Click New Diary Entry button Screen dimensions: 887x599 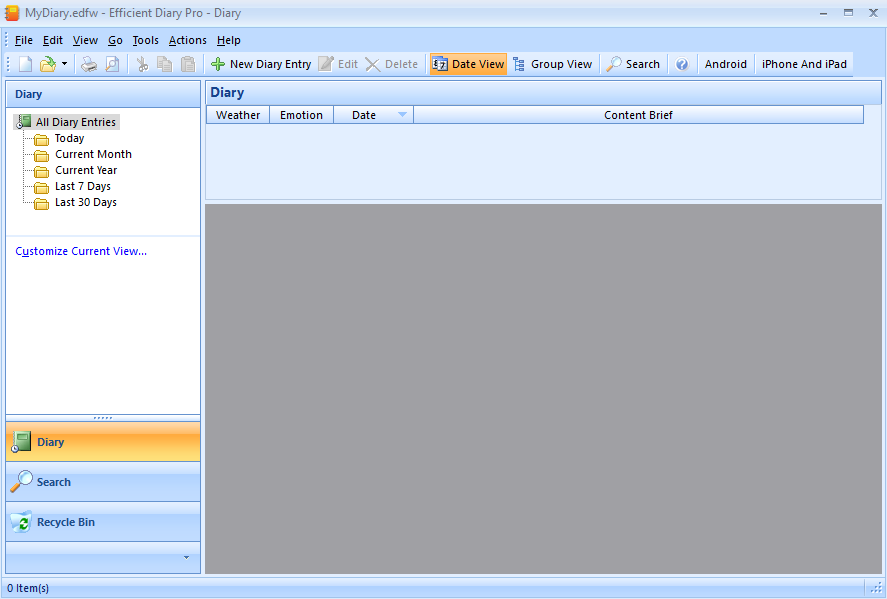click(261, 64)
